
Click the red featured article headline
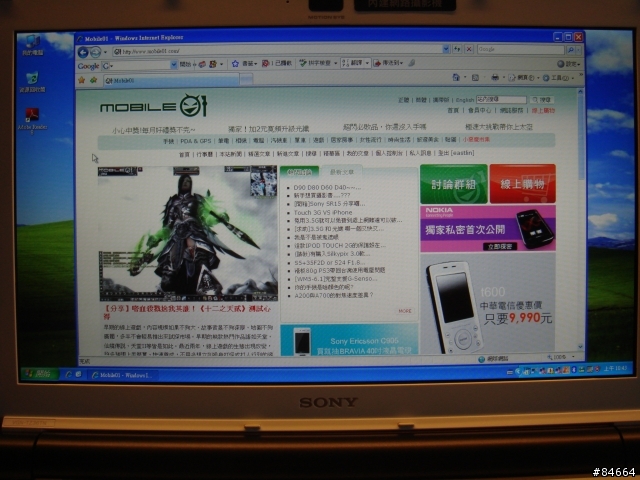click(187, 312)
